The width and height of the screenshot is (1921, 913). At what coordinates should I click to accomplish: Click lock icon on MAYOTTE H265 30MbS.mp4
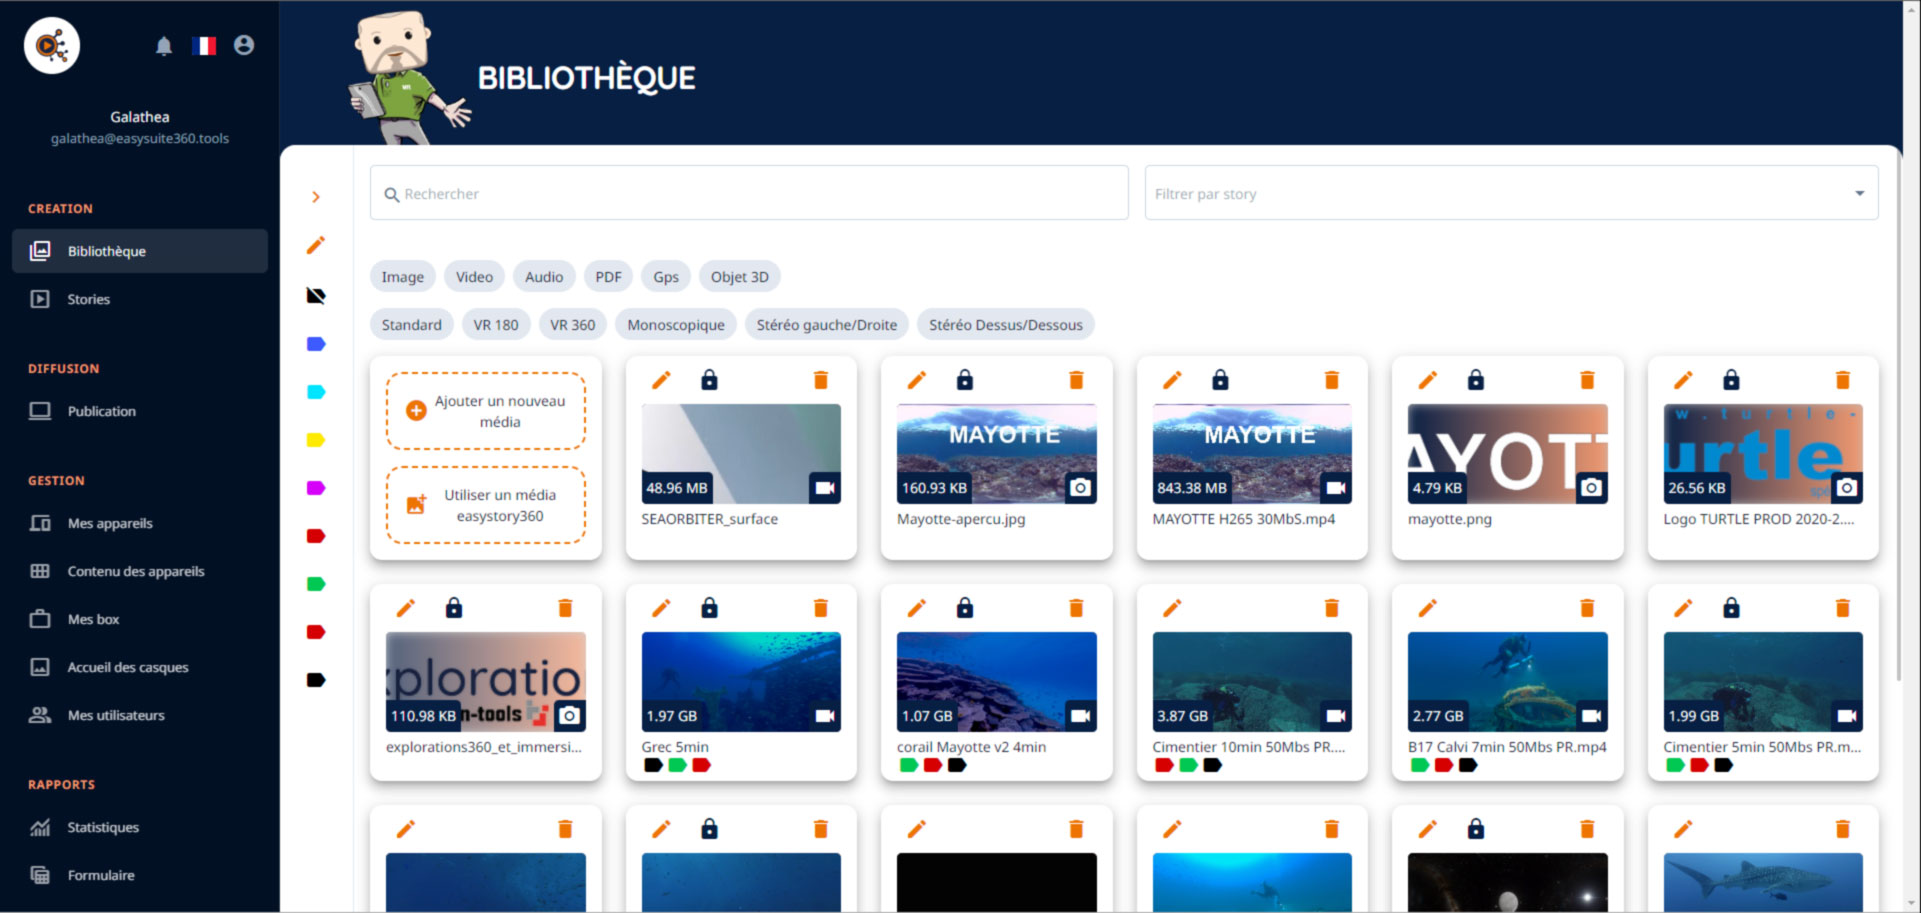(1220, 380)
